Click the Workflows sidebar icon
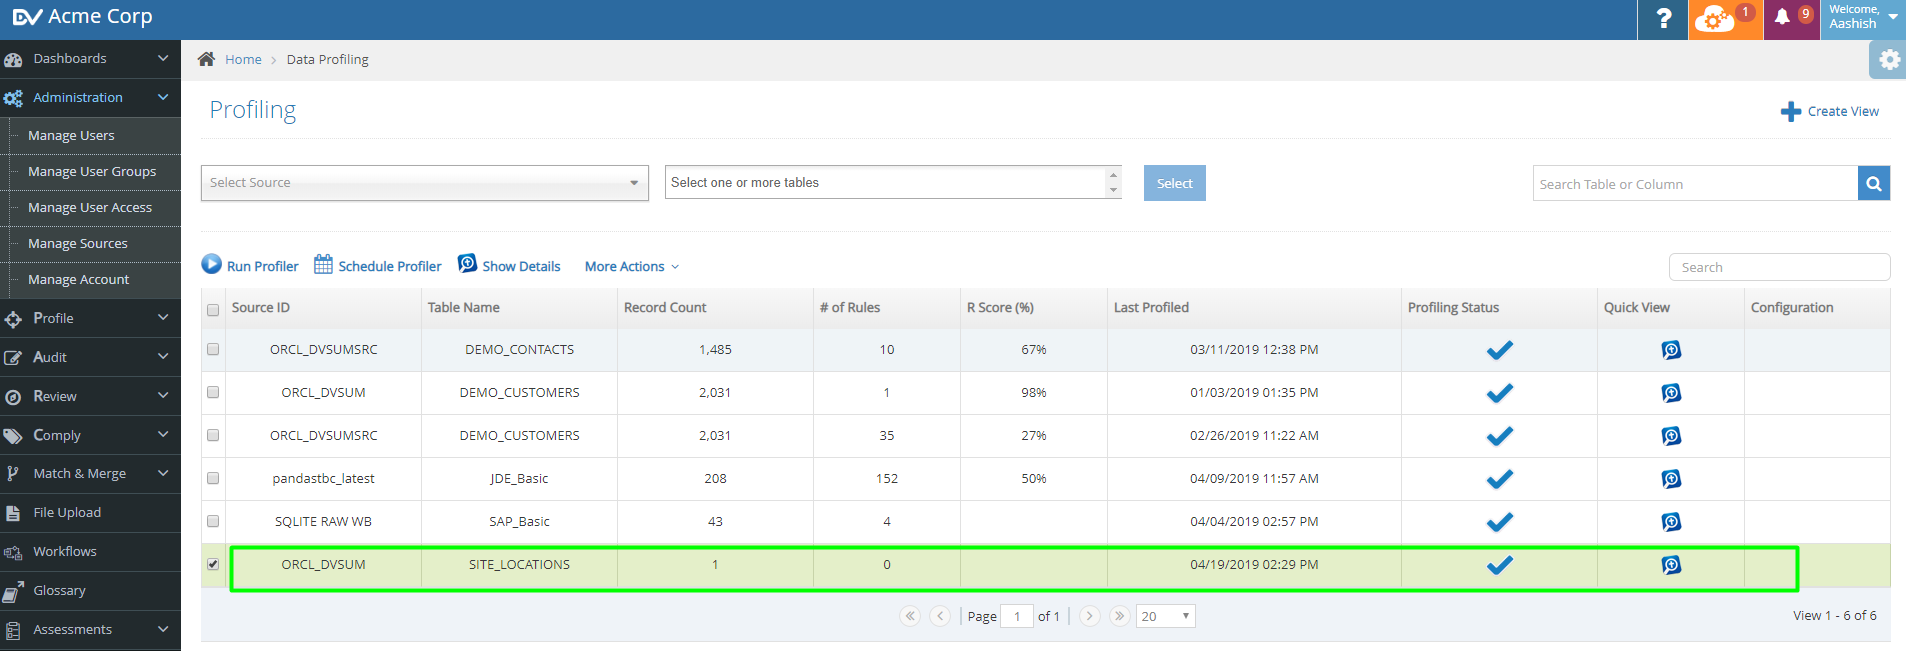The width and height of the screenshot is (1906, 651). 13,553
